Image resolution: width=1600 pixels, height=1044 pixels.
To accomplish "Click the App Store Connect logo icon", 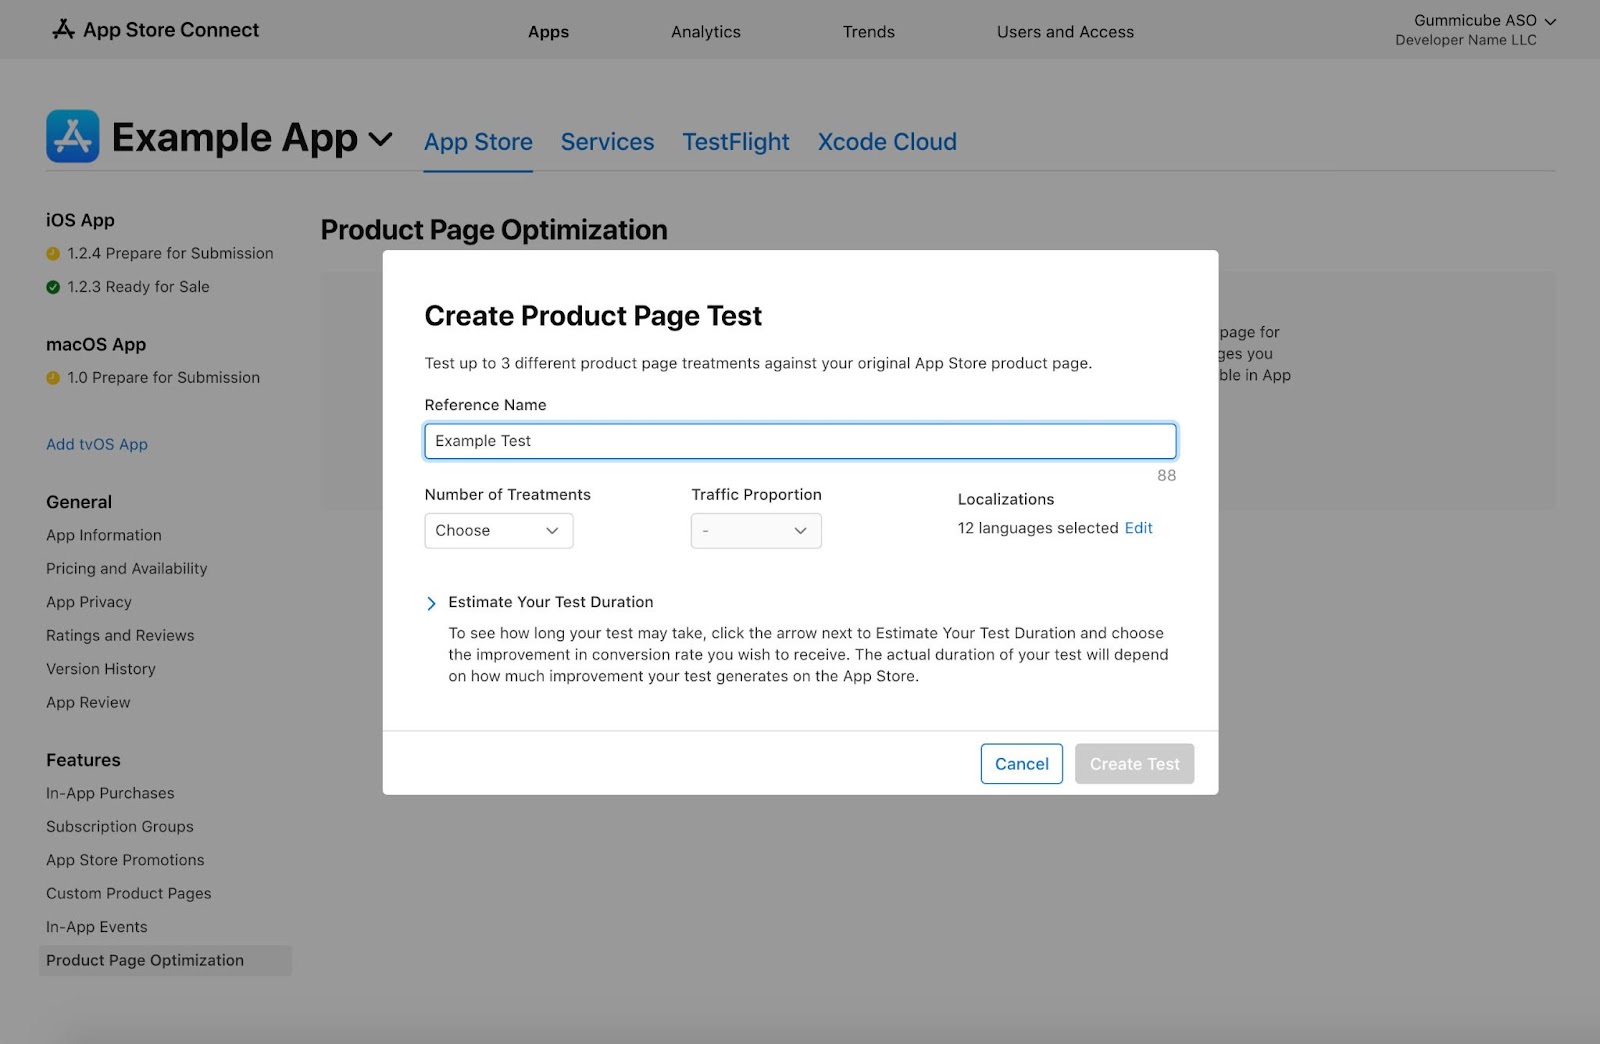I will pyautogui.click(x=63, y=30).
